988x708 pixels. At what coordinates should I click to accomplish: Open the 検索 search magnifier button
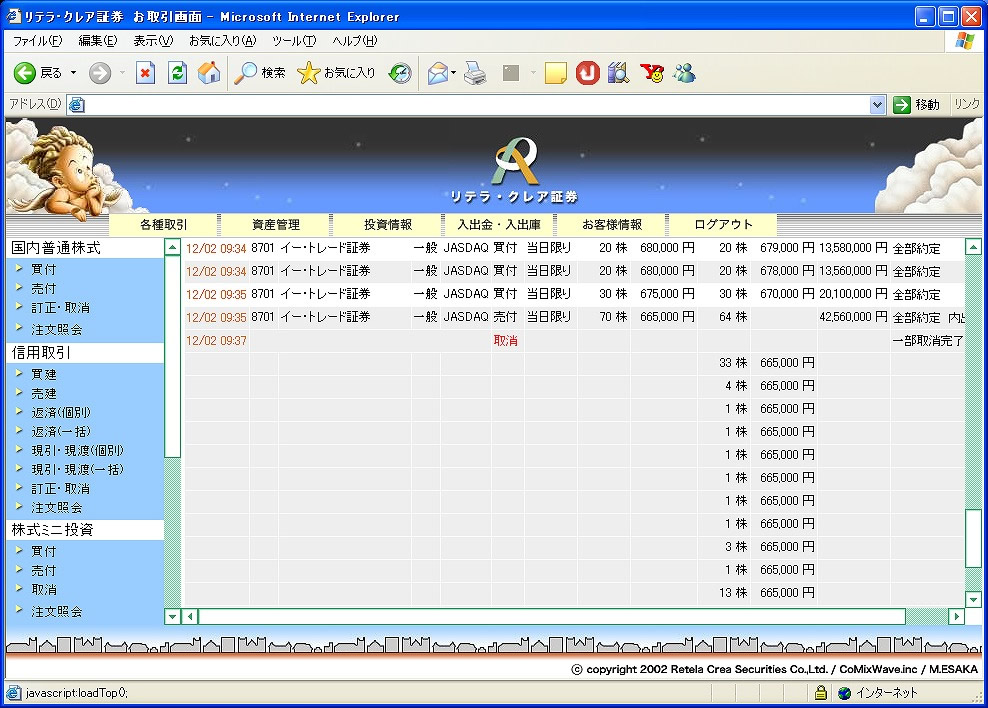point(259,73)
